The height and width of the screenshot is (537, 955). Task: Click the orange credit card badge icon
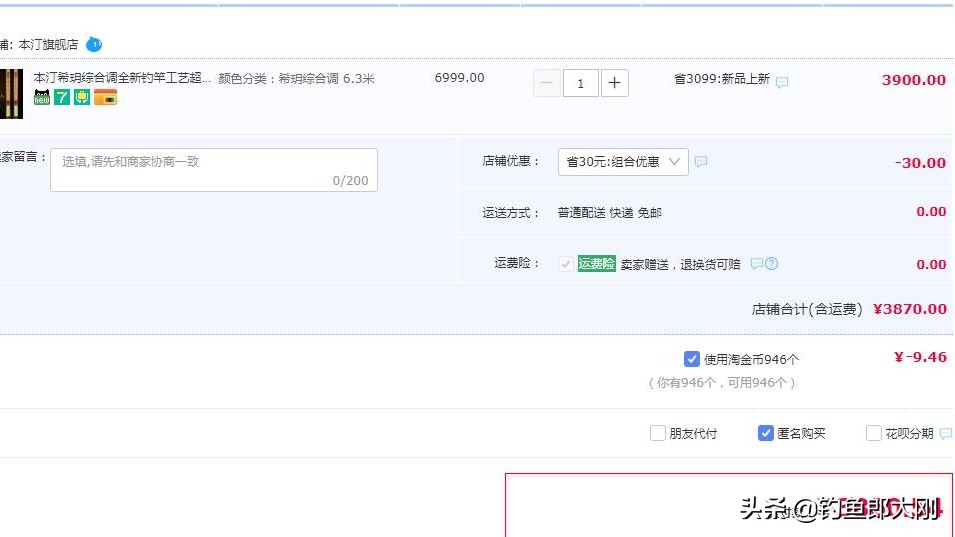tap(105, 97)
